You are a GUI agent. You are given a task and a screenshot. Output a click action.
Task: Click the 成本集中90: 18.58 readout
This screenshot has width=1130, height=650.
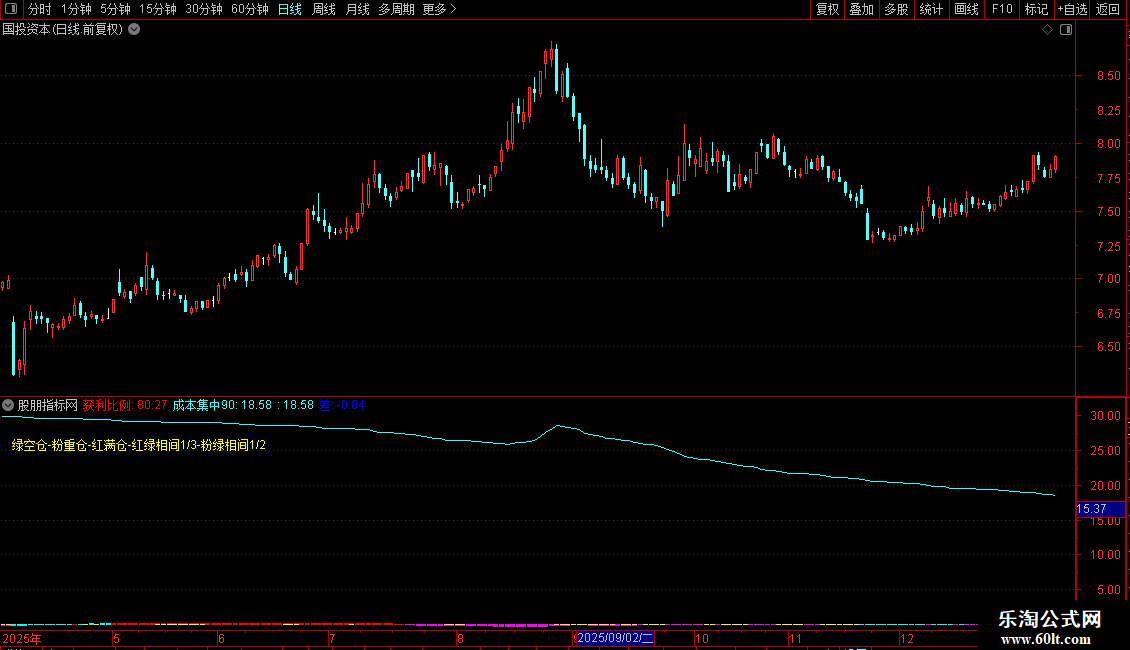click(222, 405)
